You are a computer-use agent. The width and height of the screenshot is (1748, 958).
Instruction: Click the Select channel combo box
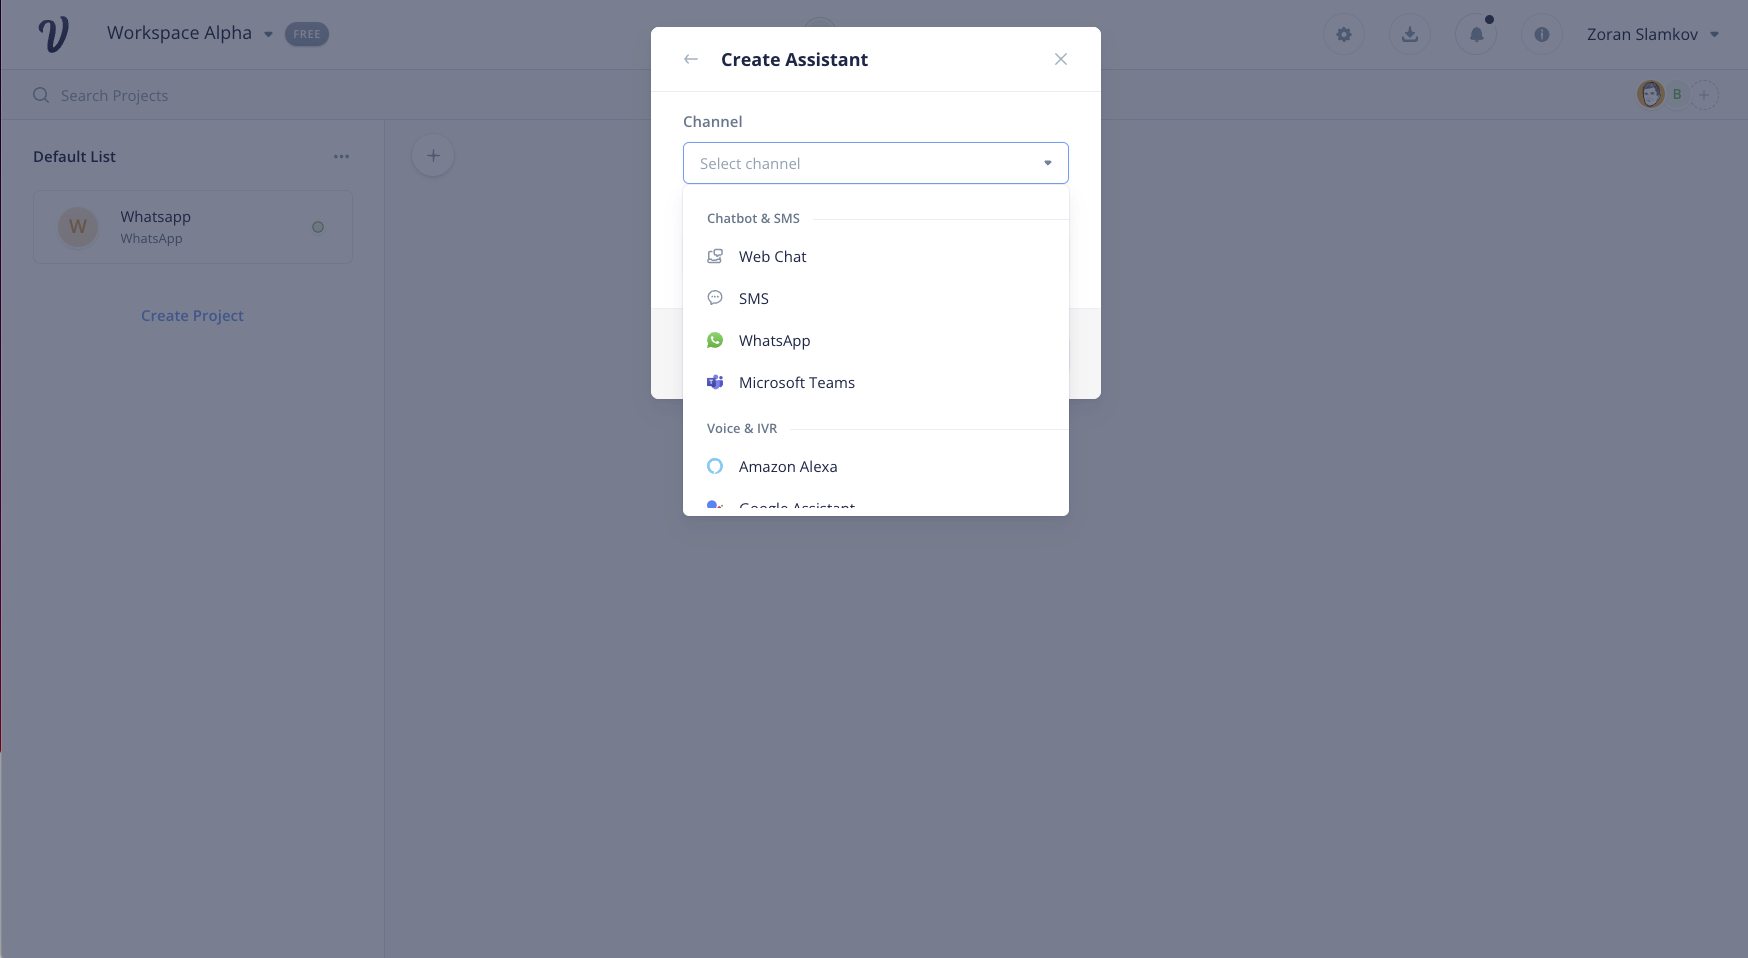click(x=876, y=163)
